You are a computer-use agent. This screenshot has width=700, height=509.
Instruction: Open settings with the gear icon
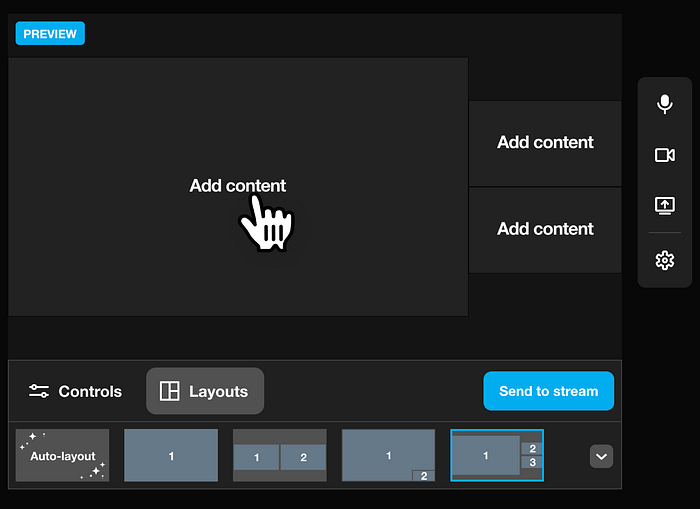click(665, 260)
